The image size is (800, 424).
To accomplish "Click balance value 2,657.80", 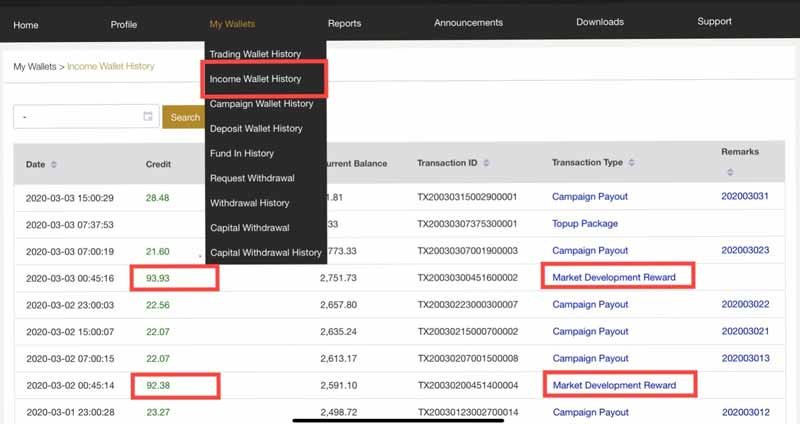I will click(x=338, y=305).
